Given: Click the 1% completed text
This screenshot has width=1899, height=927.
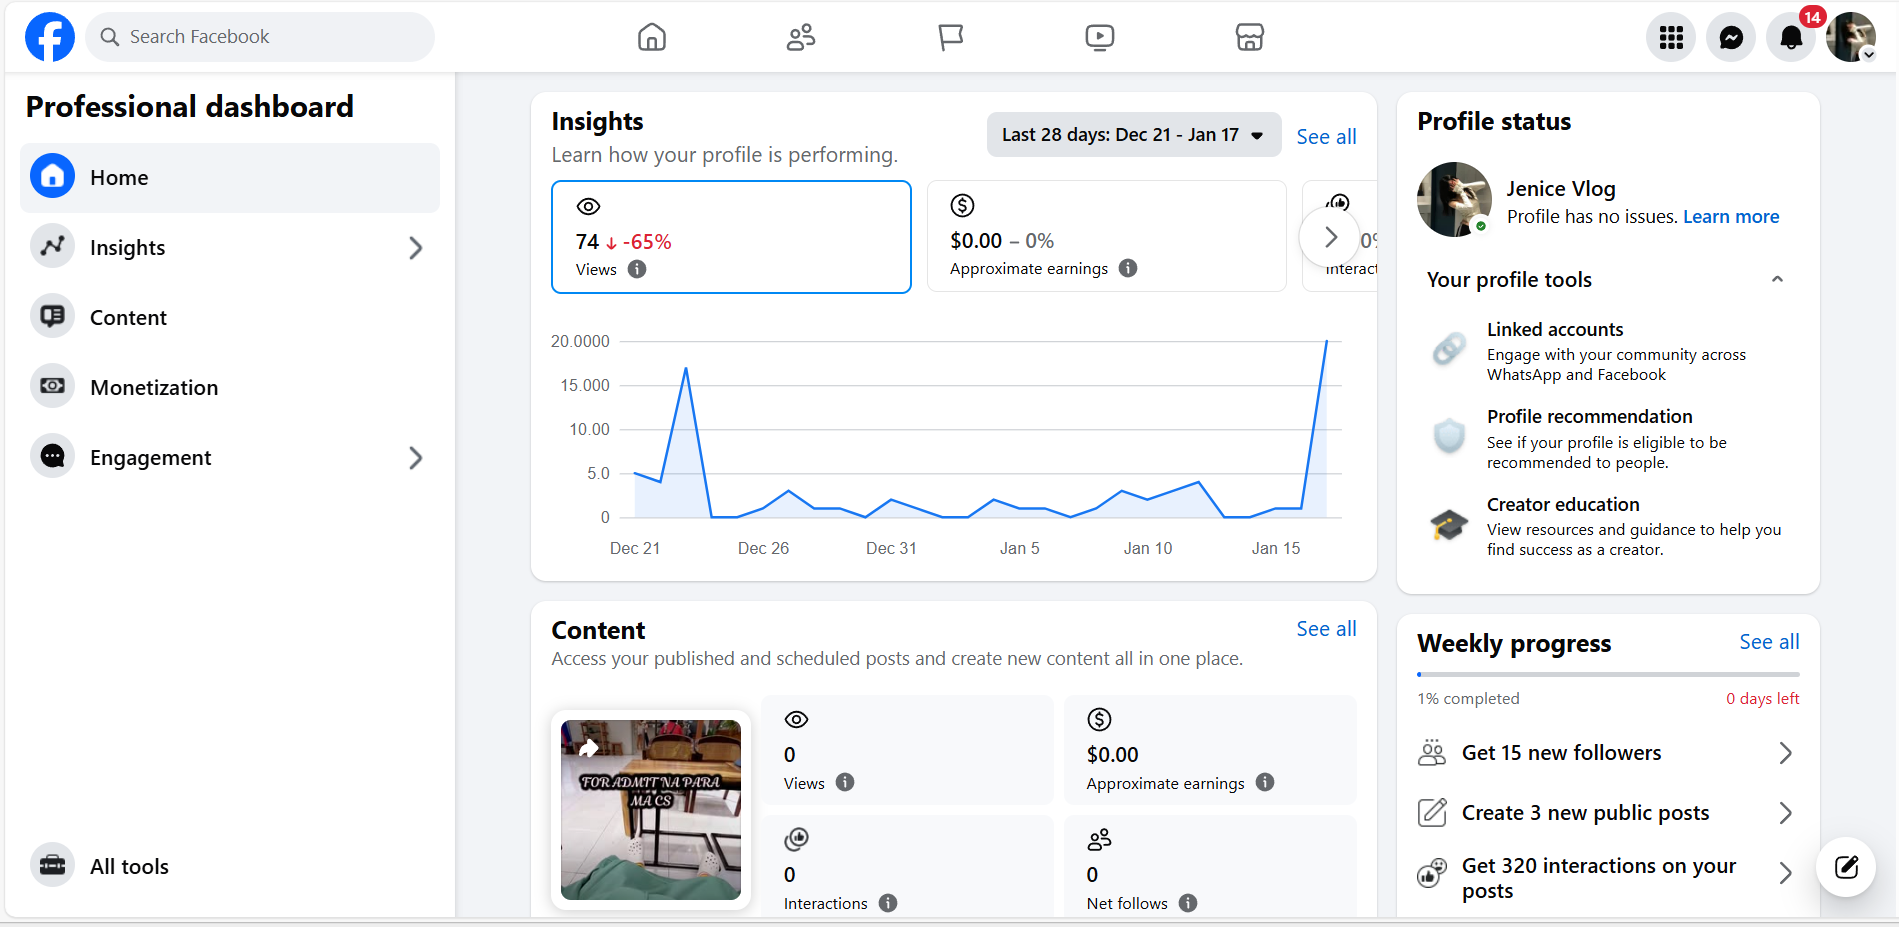Looking at the screenshot, I should click(x=1468, y=699).
